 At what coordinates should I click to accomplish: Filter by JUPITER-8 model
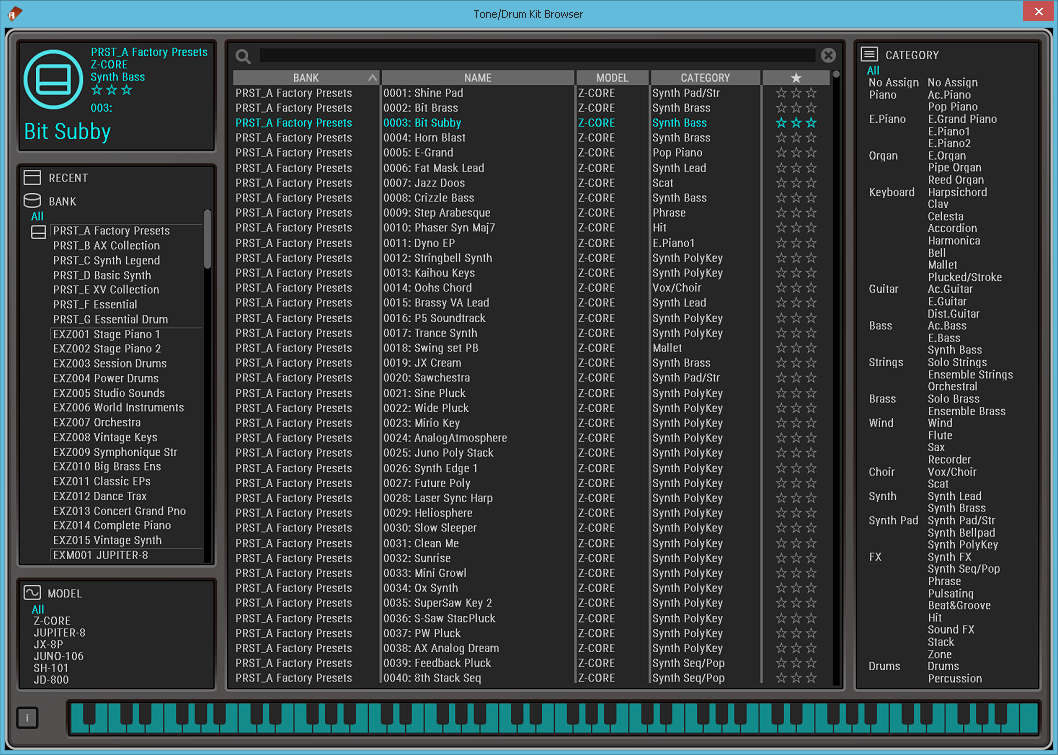click(59, 633)
